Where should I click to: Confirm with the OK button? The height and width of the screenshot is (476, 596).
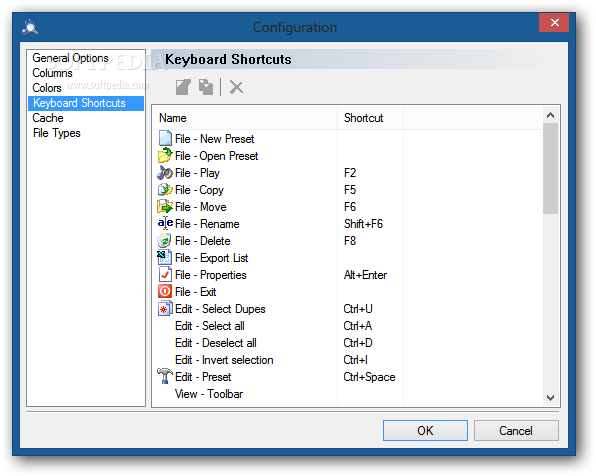point(425,430)
